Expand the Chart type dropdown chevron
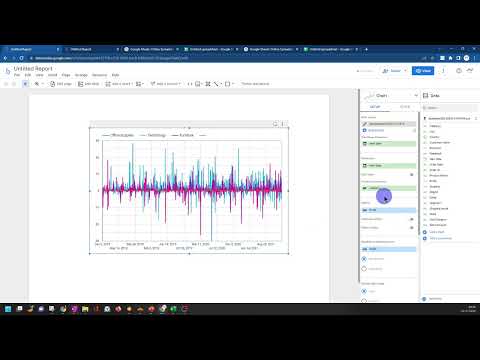Viewport: 480px width, 360px height. point(416,95)
